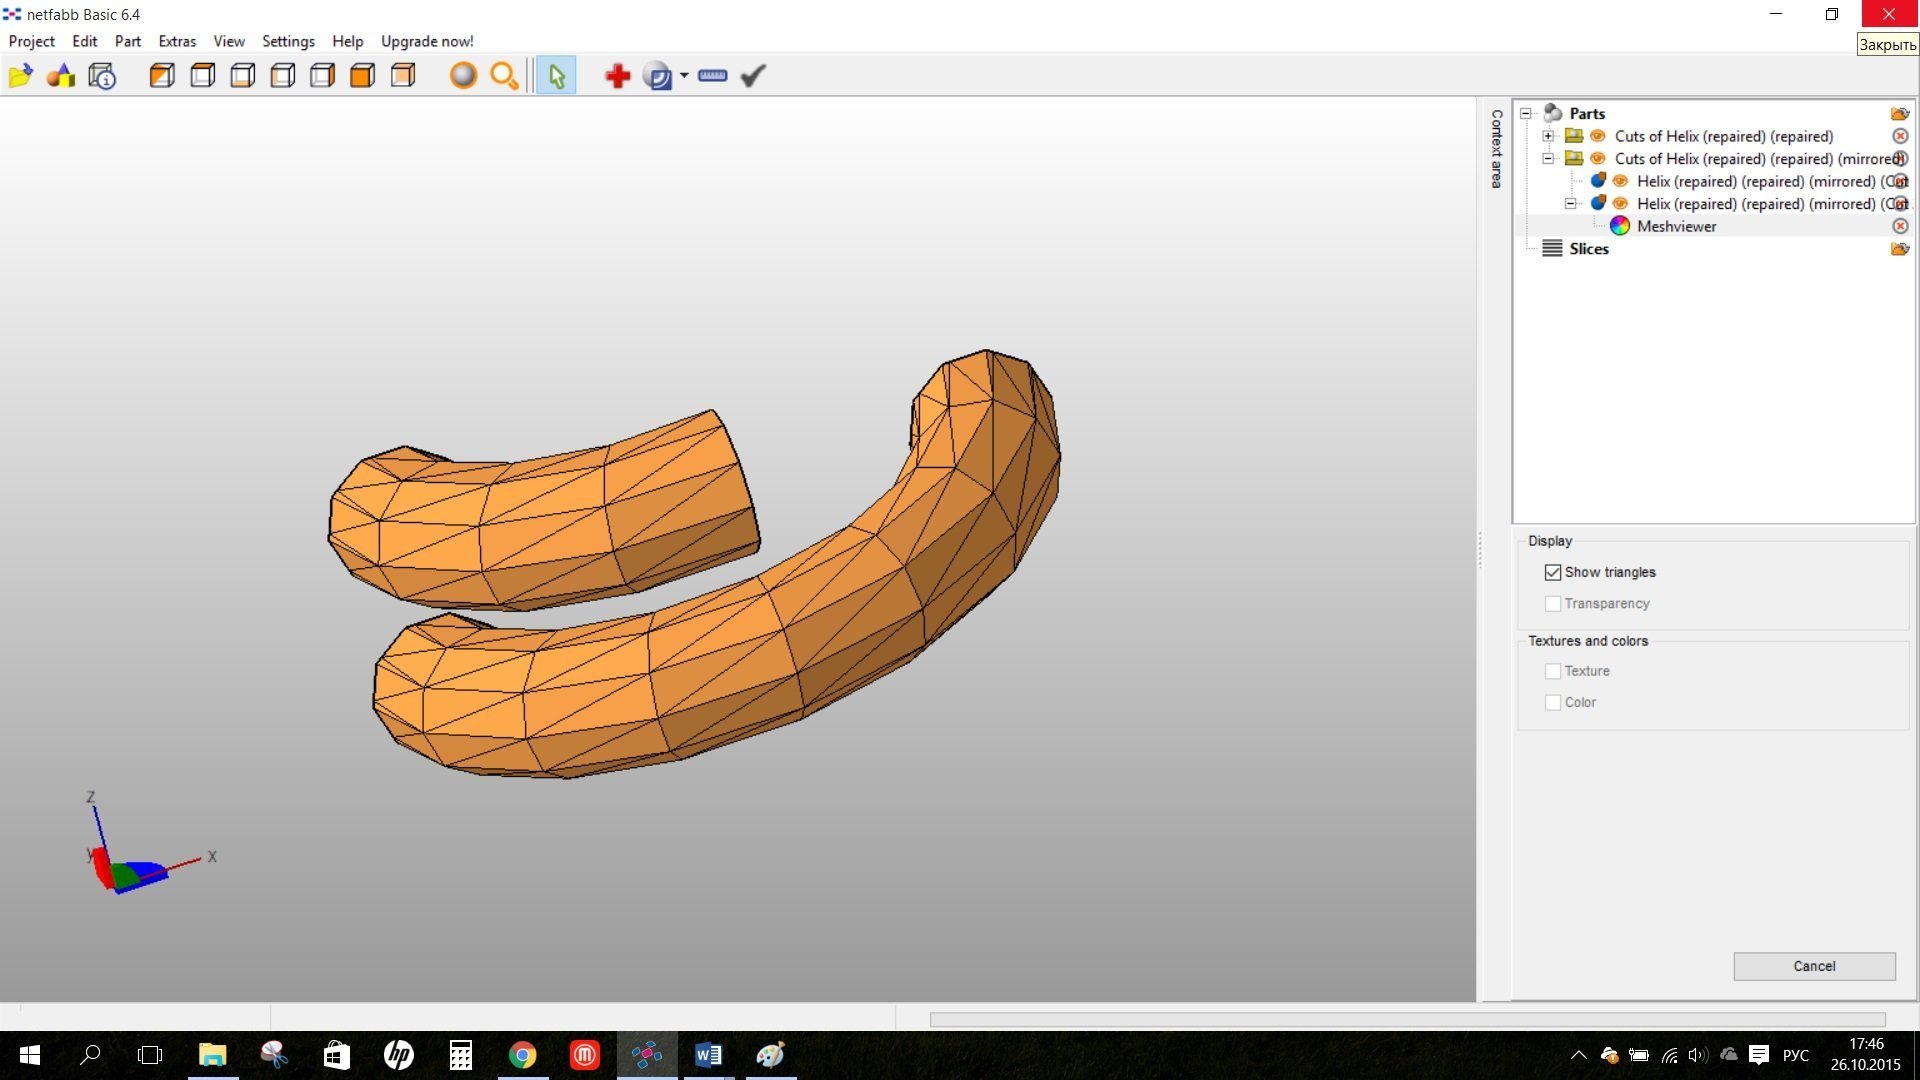1920x1080 pixels.
Task: Toggle eye of the Helix row above Meshviewer
Action: 1620,203
